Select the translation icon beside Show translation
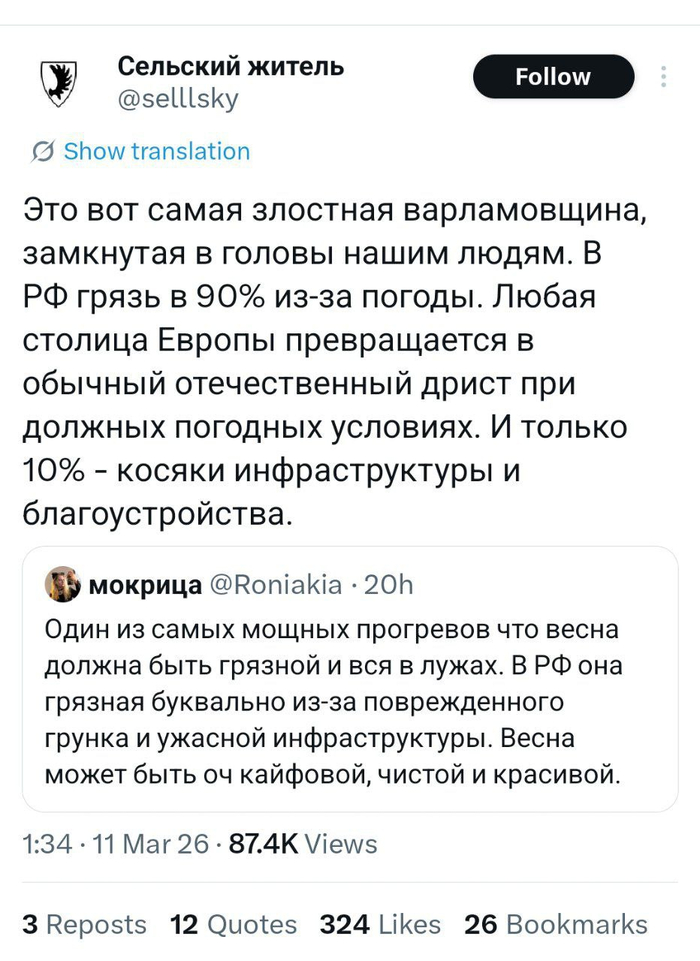700x961 pixels. click(40, 151)
